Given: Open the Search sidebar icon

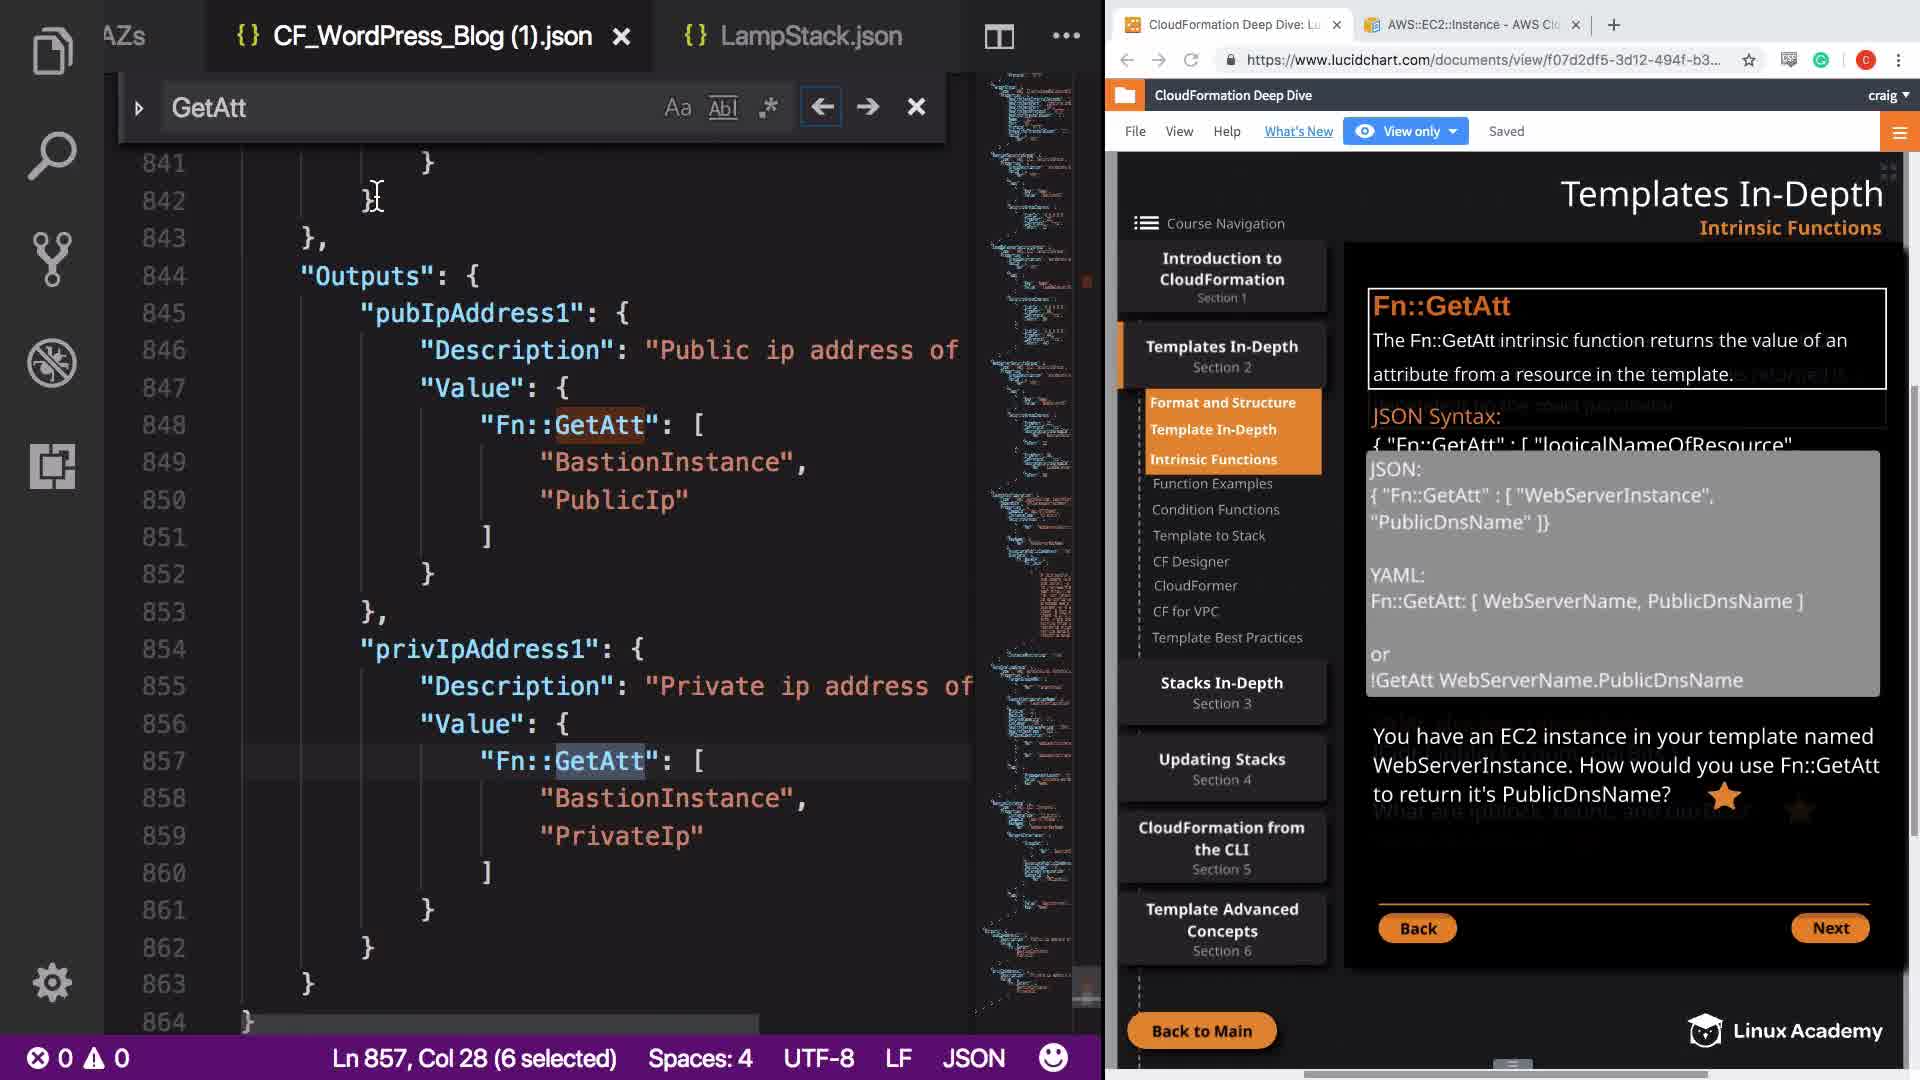Looking at the screenshot, I should coord(52,156).
